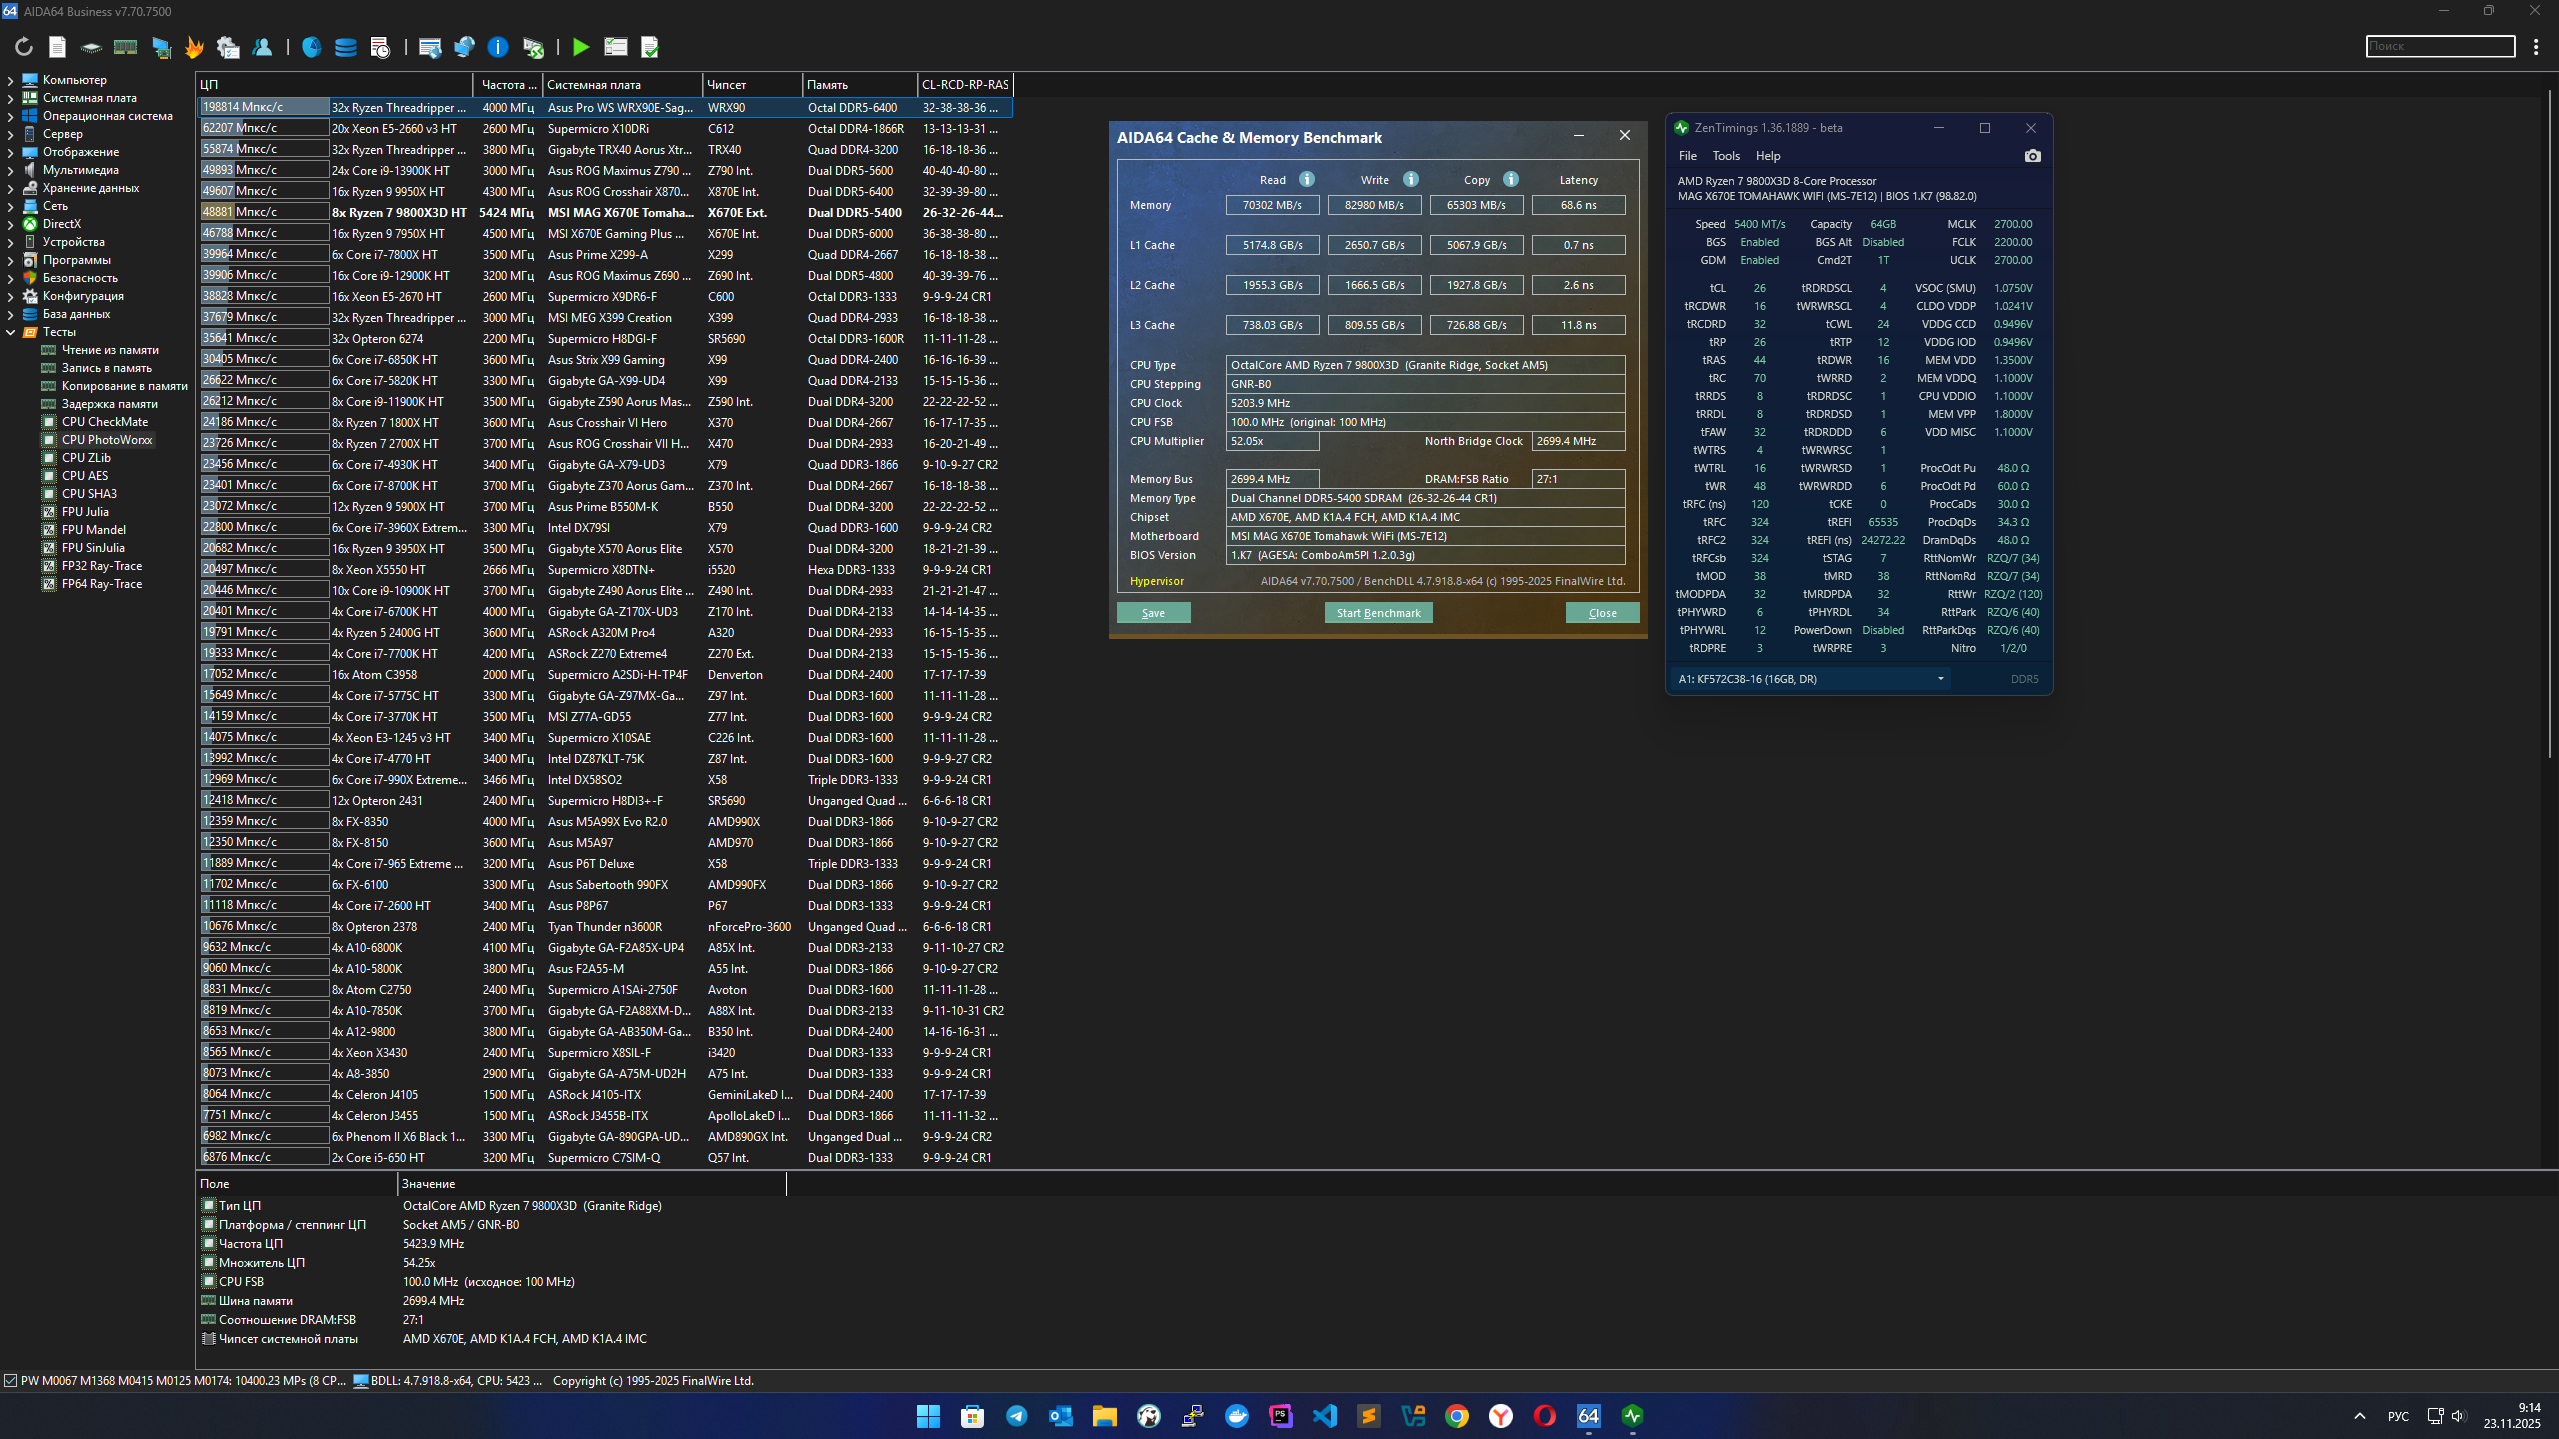Click the green Start play icon
2559x1439 pixels.
coord(580,47)
